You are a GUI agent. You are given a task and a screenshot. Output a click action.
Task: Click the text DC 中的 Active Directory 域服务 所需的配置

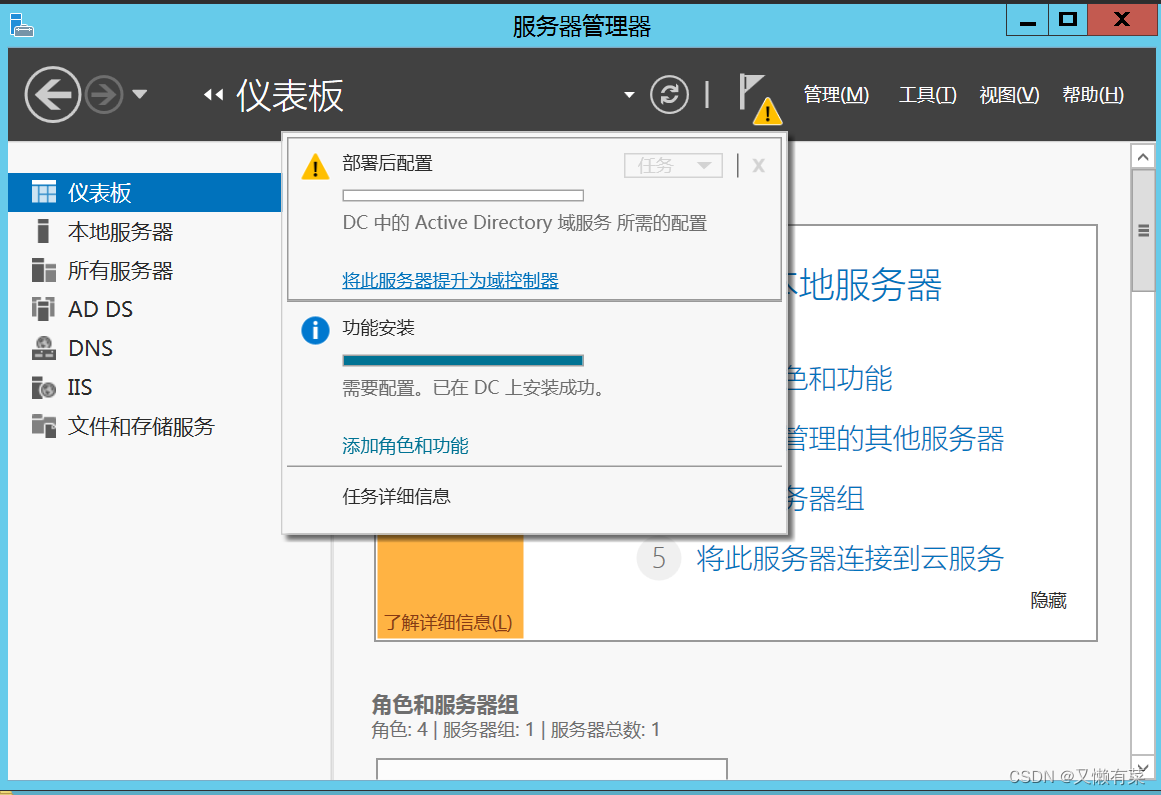tap(525, 223)
